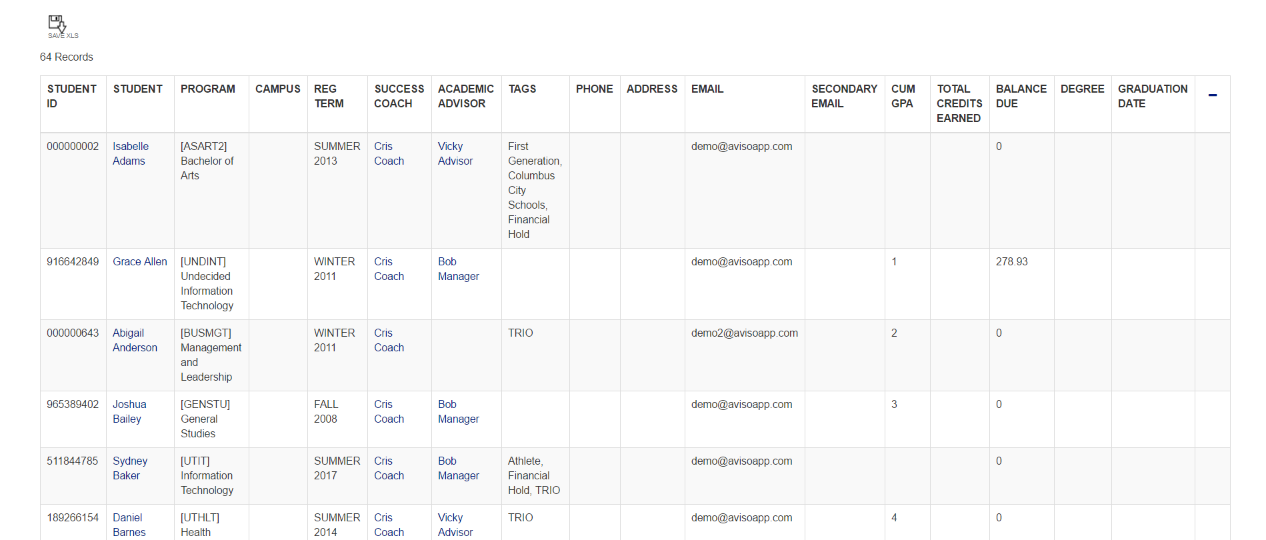The width and height of the screenshot is (1266, 540).
Task: Click the Tags column header
Action: (522, 89)
